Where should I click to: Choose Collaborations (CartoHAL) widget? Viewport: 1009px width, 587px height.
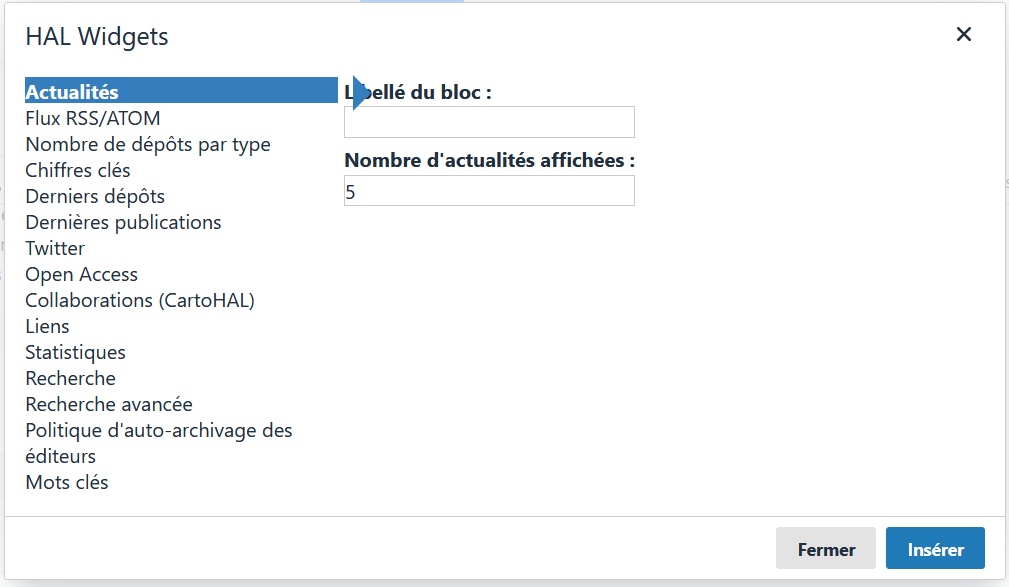[x=140, y=300]
